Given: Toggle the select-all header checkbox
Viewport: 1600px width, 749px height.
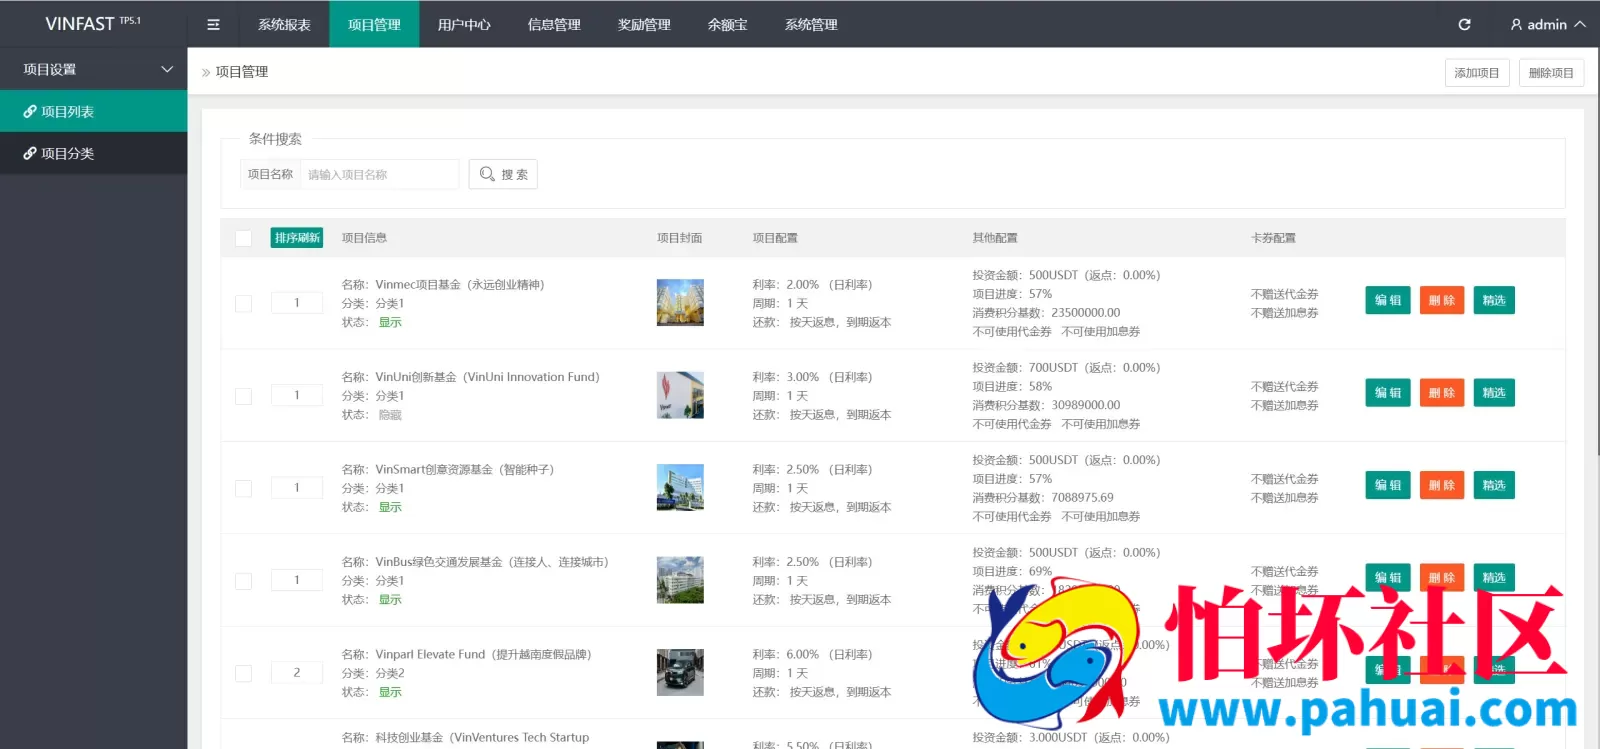Looking at the screenshot, I should (243, 238).
